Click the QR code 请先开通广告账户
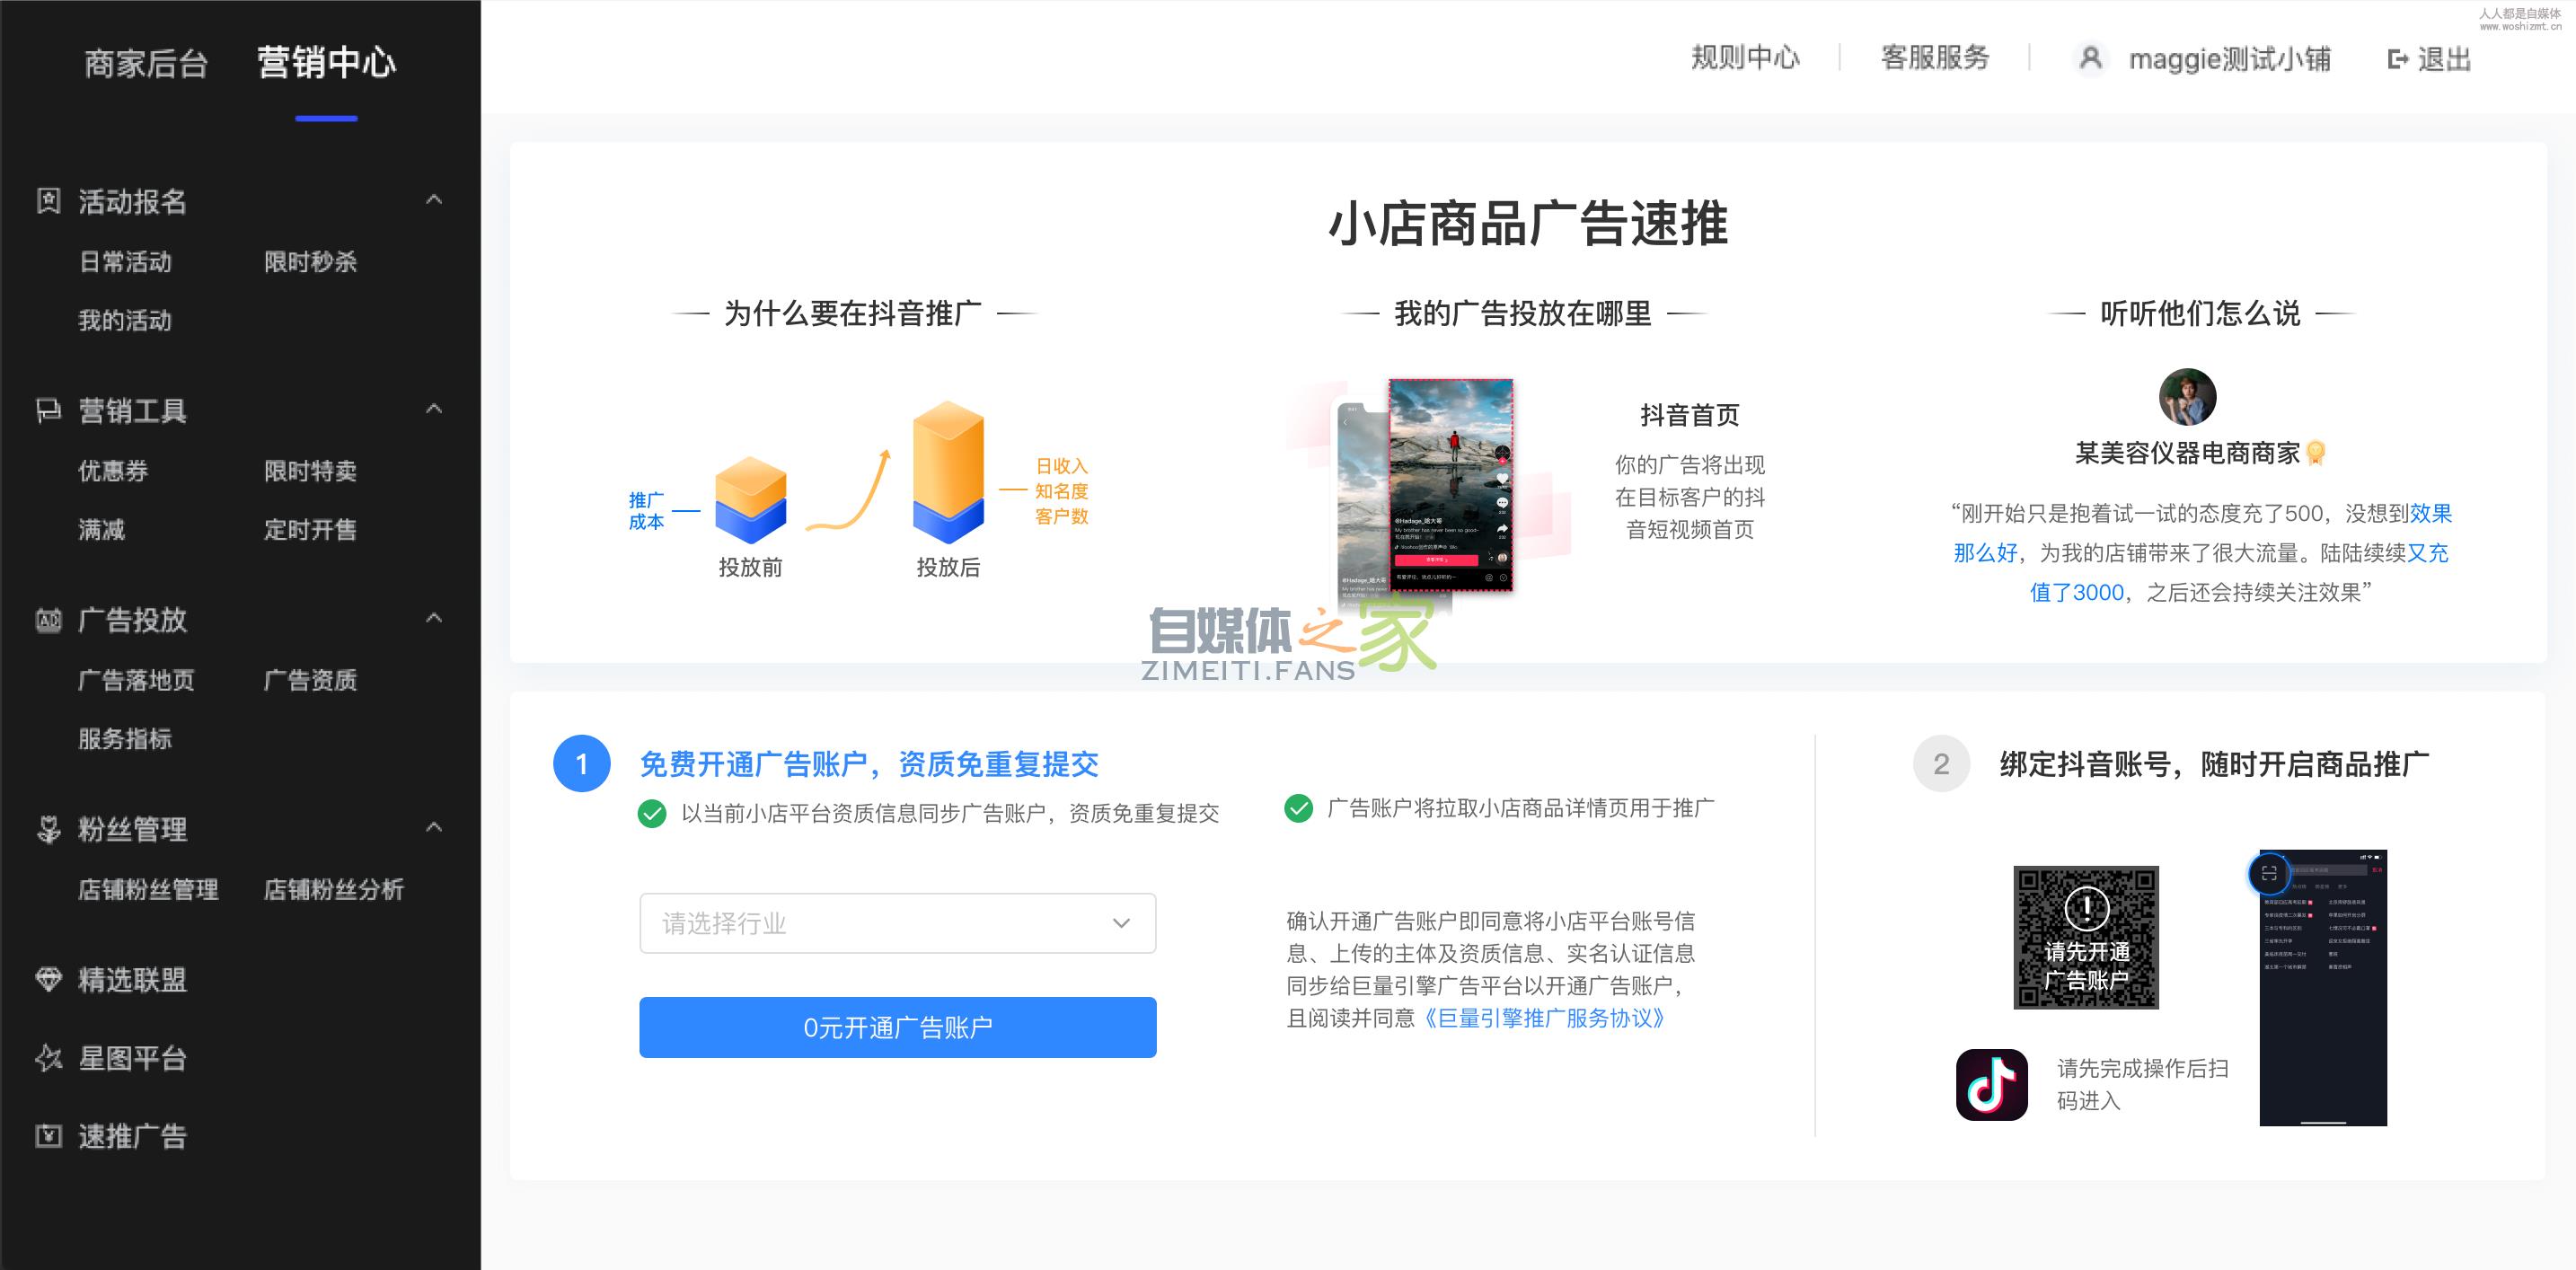 pyautogui.click(x=2086, y=937)
